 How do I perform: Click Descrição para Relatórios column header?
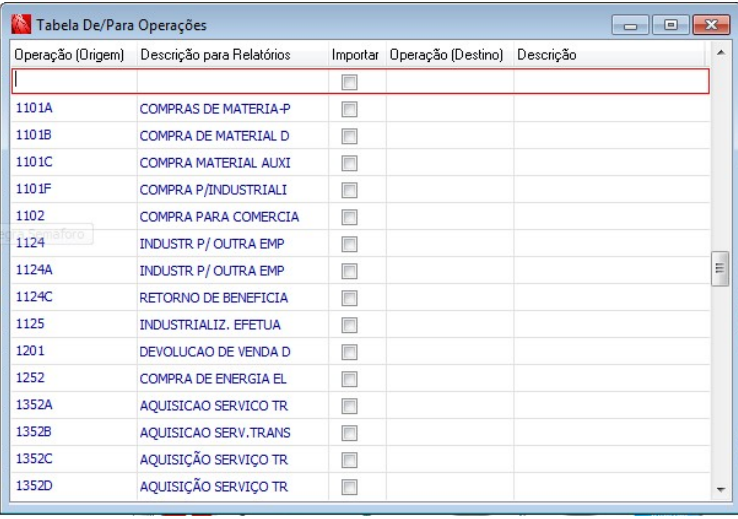pos(233,55)
